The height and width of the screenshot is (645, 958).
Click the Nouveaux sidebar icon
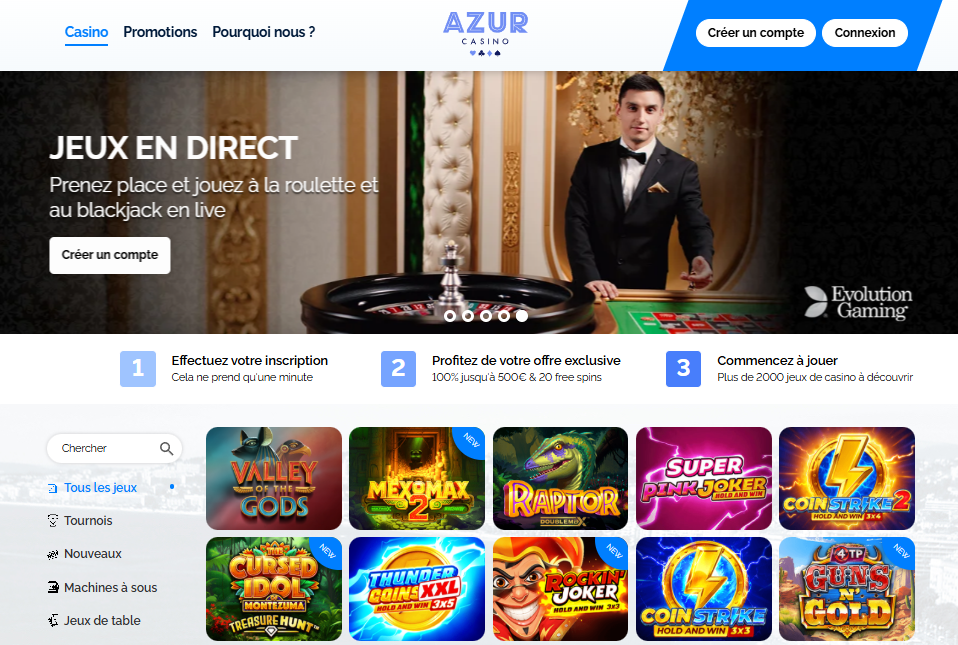pos(53,554)
